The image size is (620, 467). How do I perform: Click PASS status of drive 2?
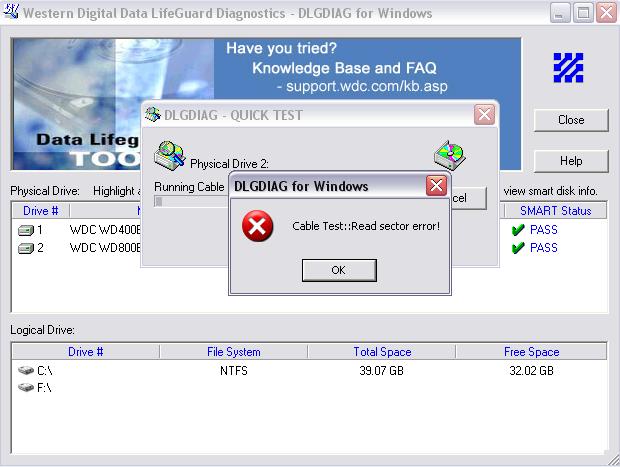[544, 248]
